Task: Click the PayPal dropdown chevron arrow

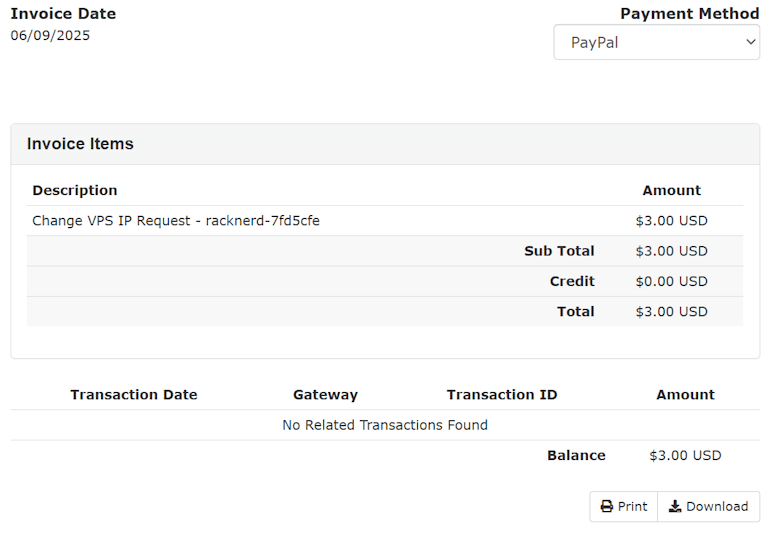Action: [x=751, y=42]
